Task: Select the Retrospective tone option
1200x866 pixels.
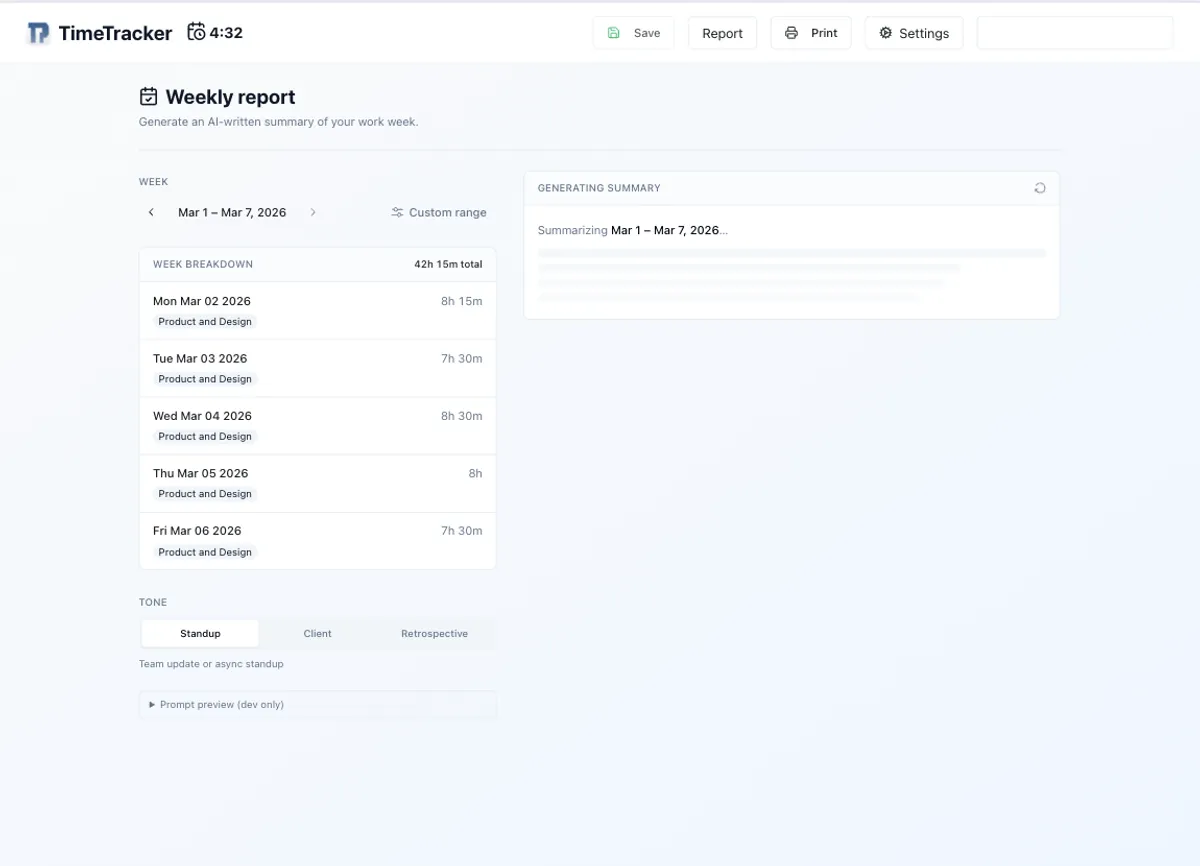Action: pyautogui.click(x=434, y=633)
